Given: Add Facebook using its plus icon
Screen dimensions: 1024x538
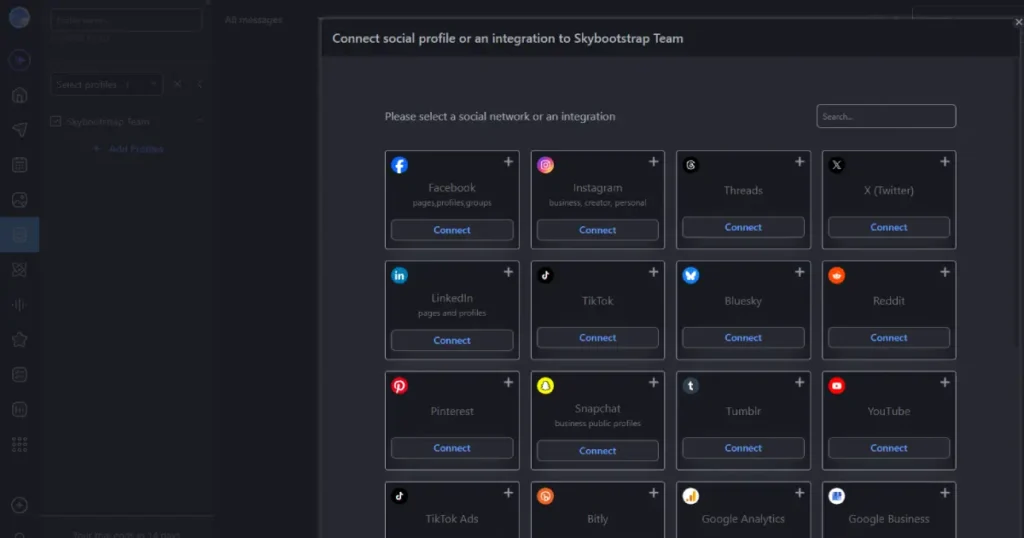Looking at the screenshot, I should pos(508,162).
